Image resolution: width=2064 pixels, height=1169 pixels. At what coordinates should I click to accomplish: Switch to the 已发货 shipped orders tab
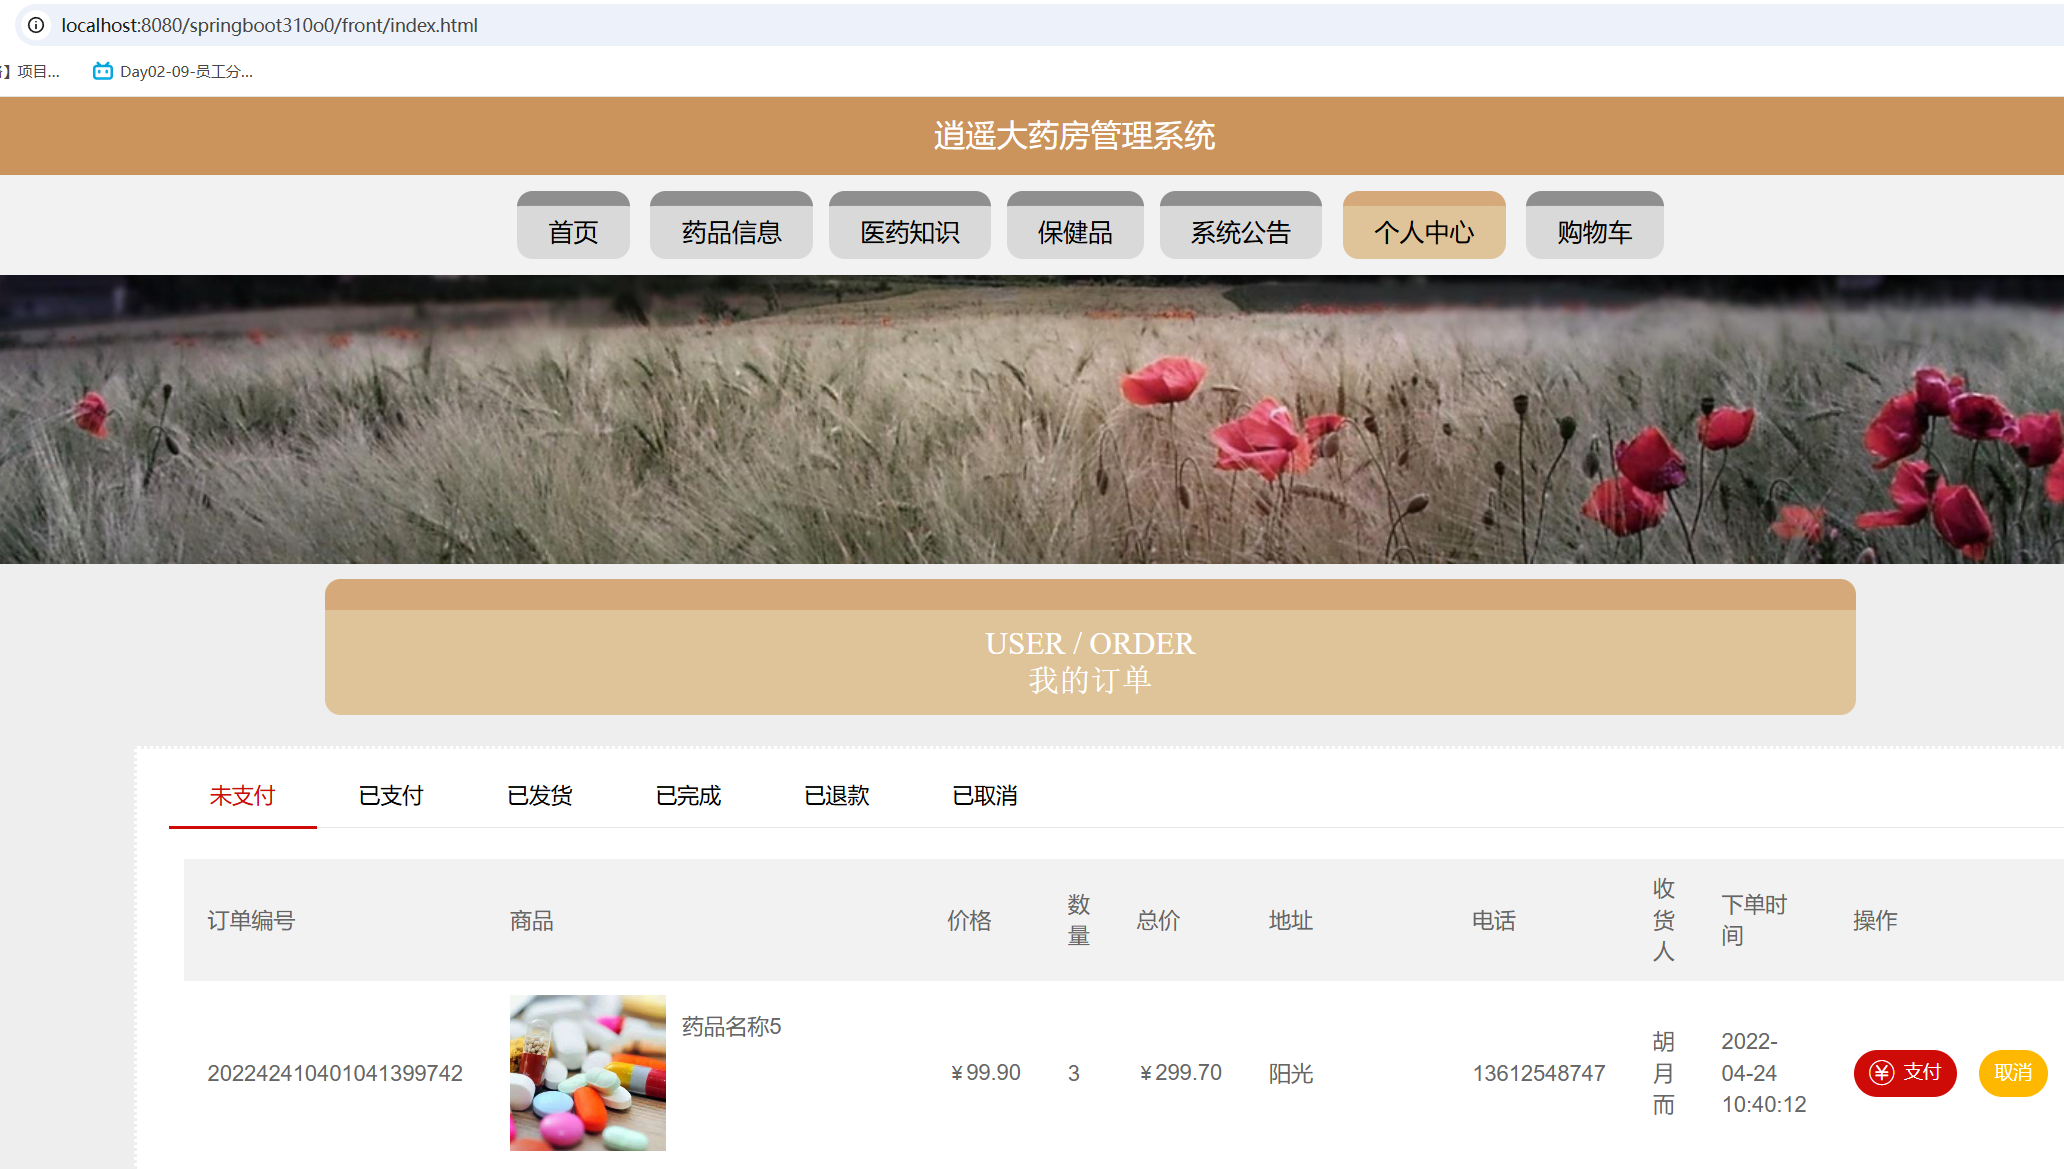coord(539,795)
